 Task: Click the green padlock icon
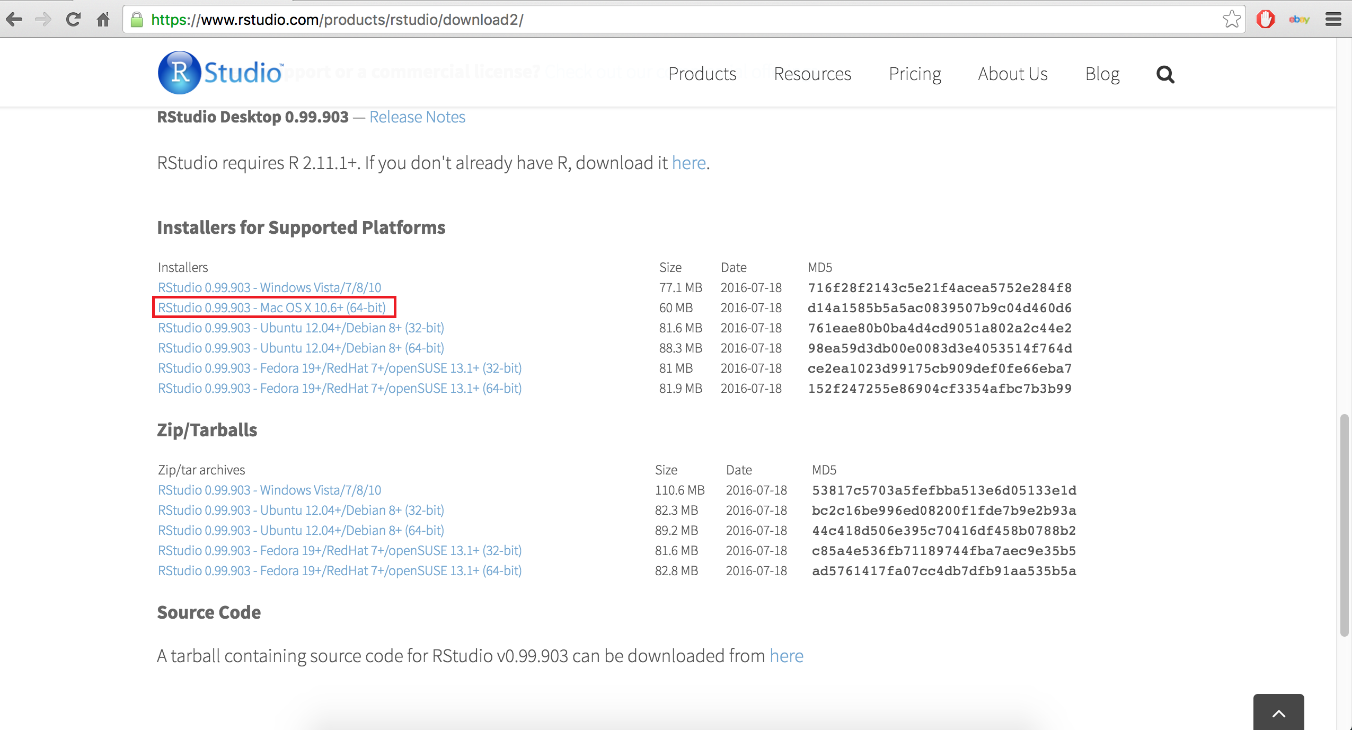click(137, 19)
